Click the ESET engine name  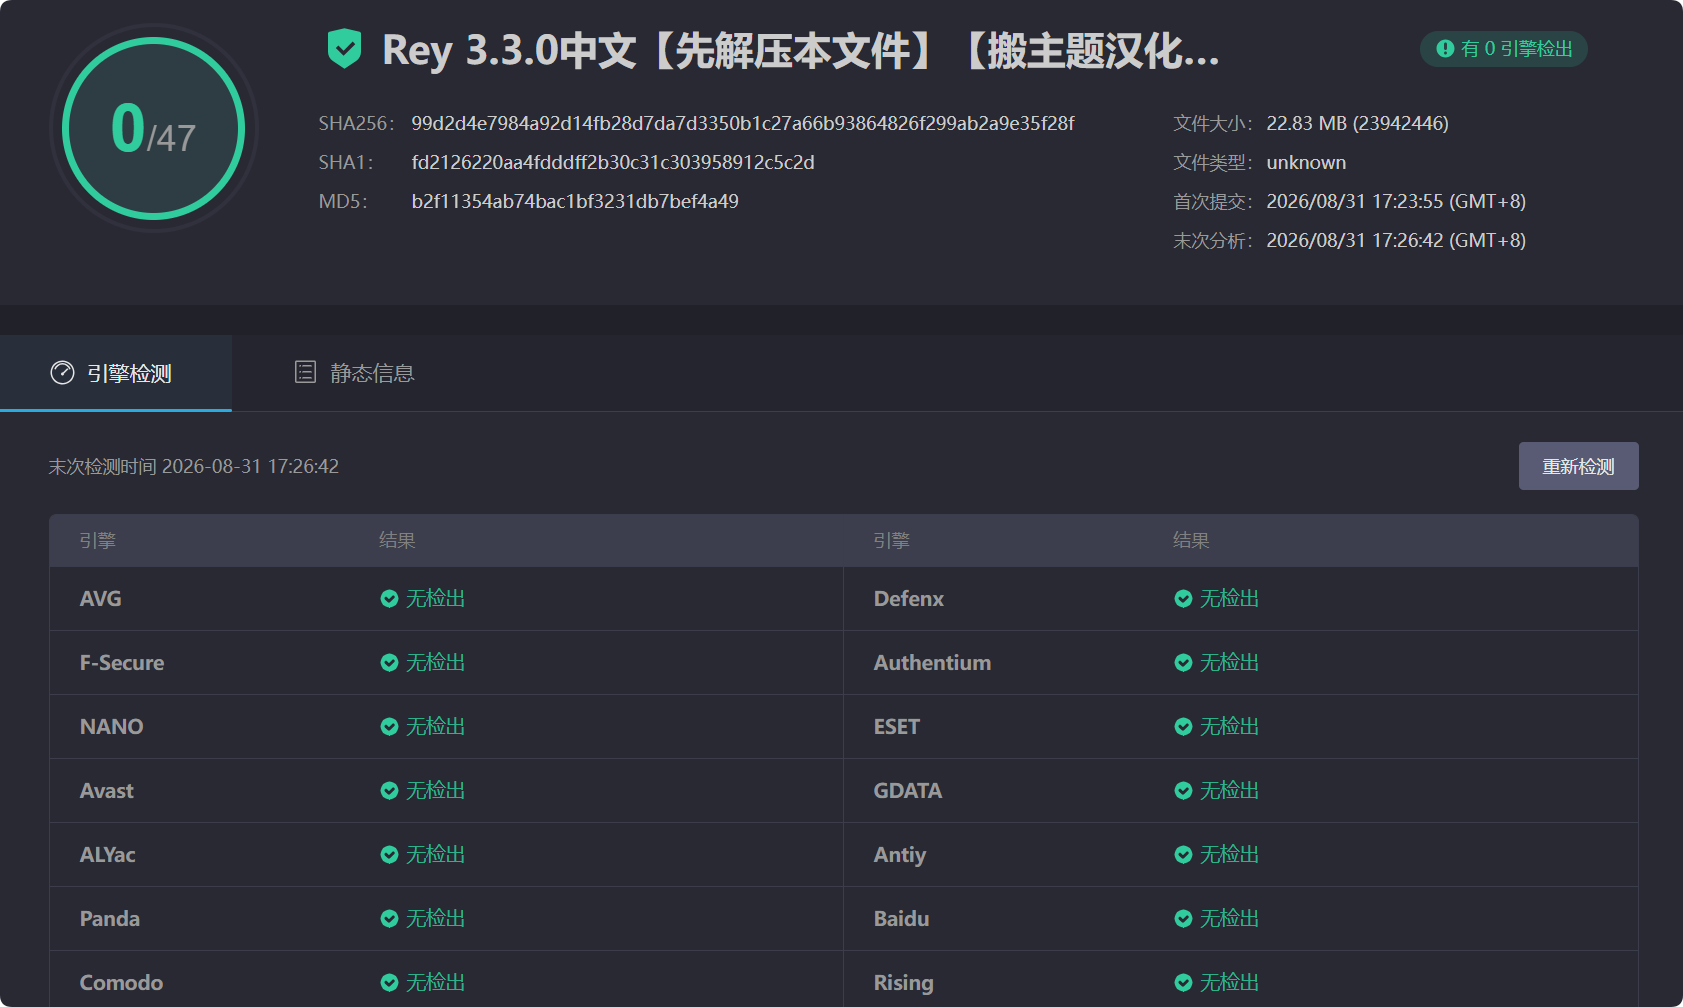coord(897,727)
